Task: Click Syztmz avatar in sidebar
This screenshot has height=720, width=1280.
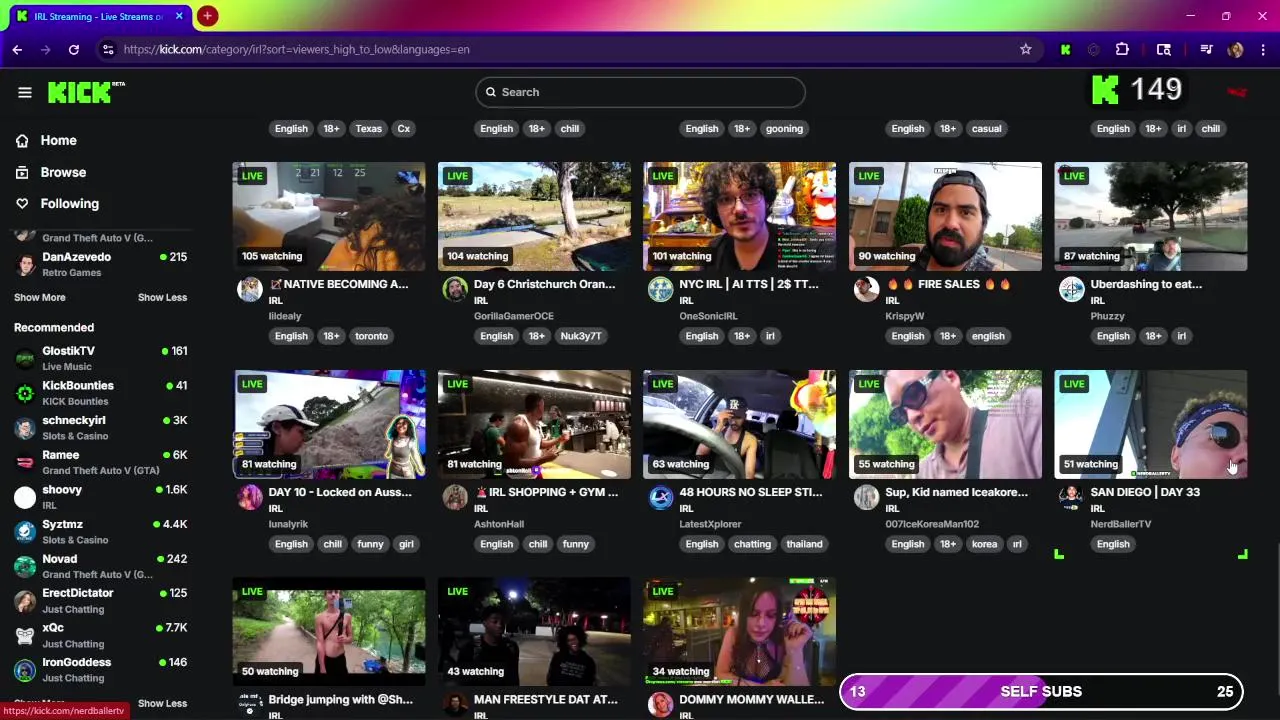Action: [x=25, y=531]
